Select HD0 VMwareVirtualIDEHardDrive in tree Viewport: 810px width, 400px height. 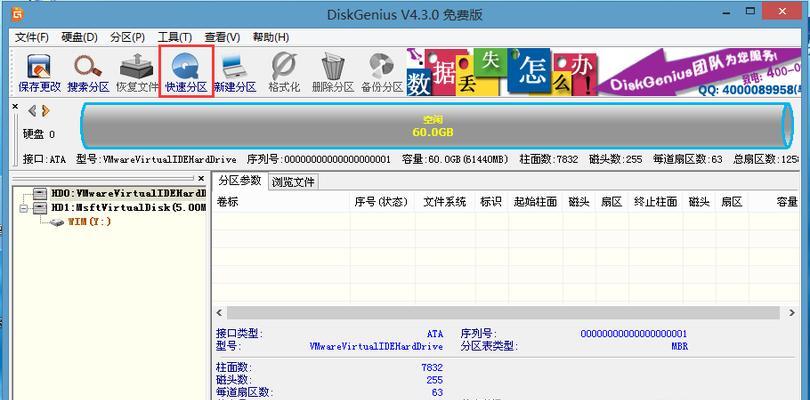(128, 193)
